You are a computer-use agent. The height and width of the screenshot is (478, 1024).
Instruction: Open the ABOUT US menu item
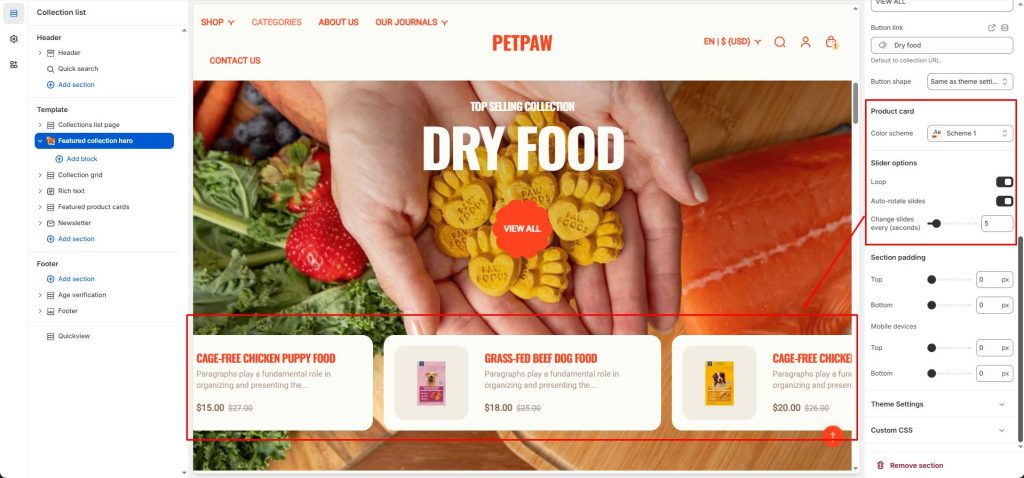pyautogui.click(x=338, y=22)
